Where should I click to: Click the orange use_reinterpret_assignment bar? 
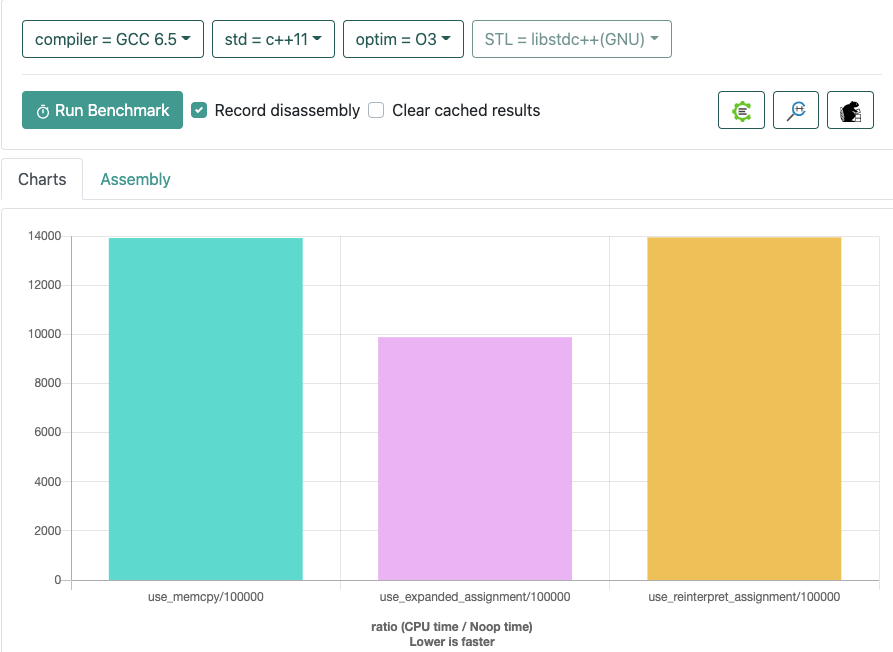tap(744, 408)
